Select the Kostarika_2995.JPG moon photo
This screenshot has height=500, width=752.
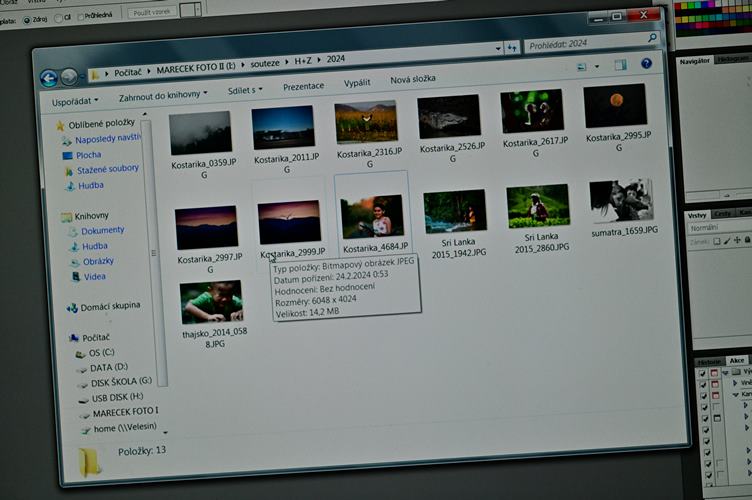(x=615, y=105)
